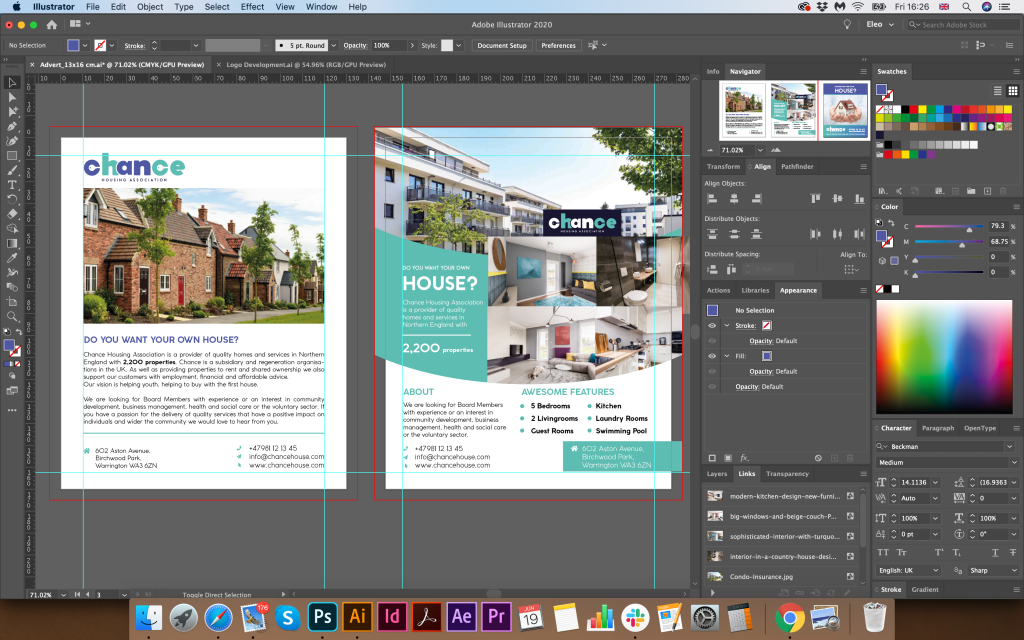
Task: Select the Eraser tool
Action: [12, 213]
